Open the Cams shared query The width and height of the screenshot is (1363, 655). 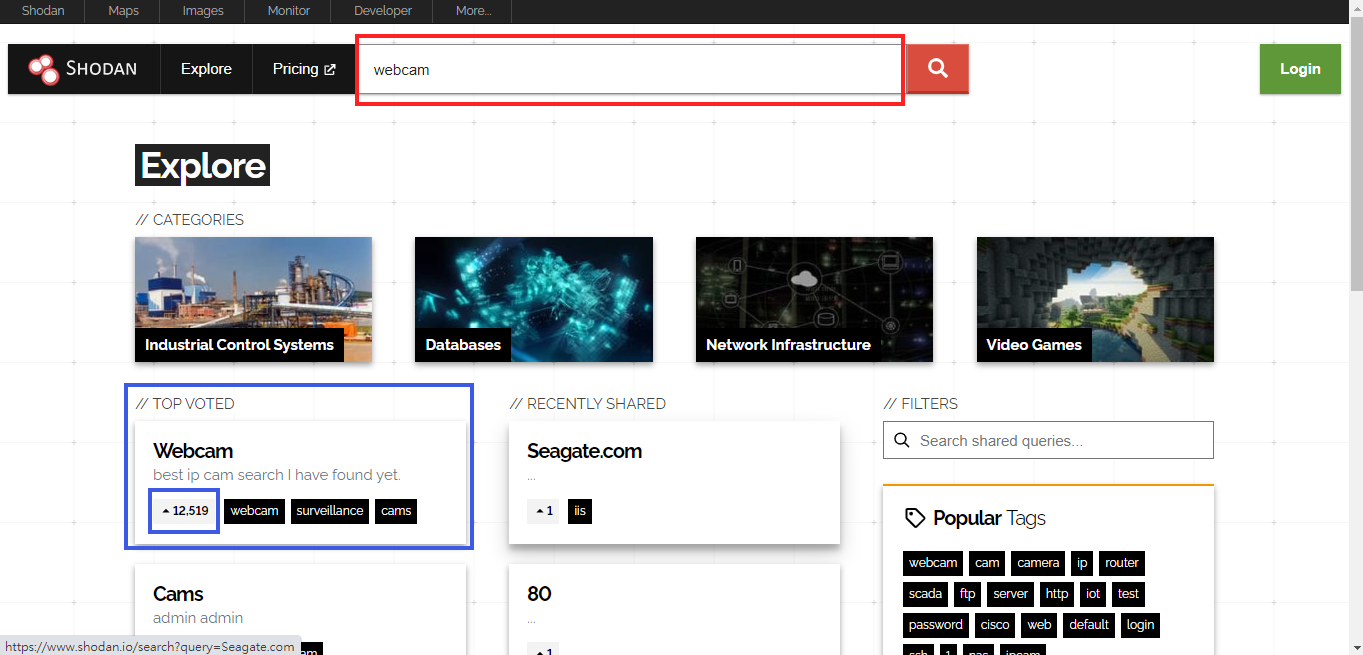[178, 594]
